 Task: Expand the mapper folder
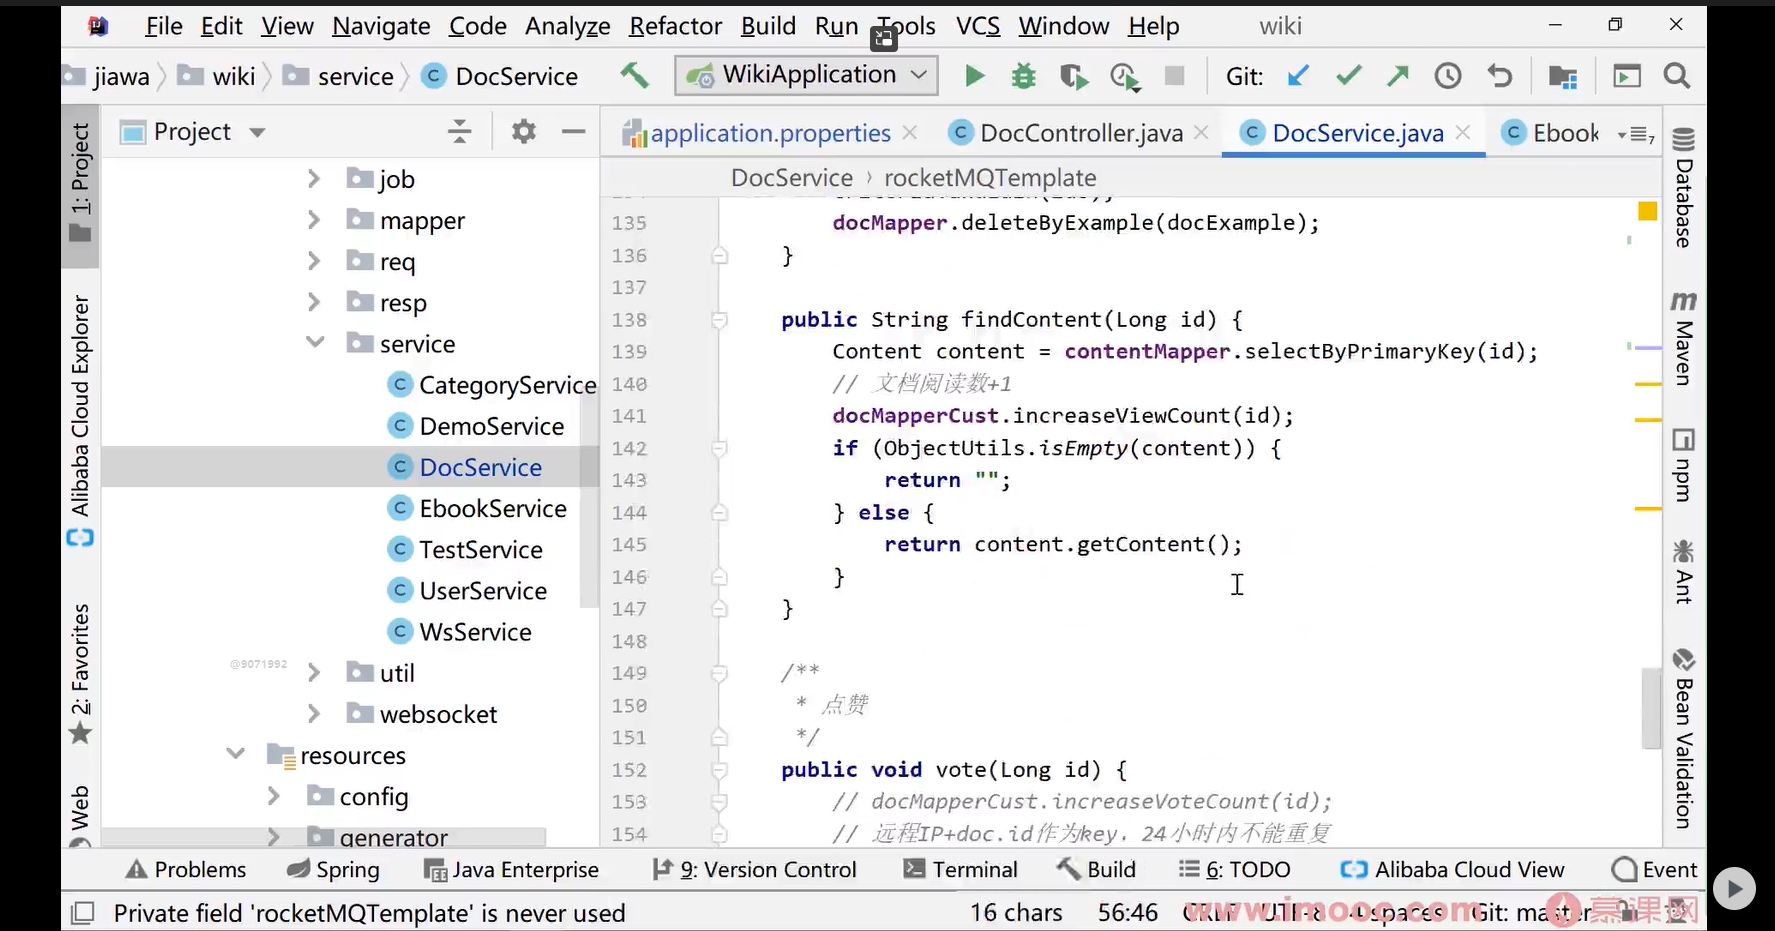(314, 219)
